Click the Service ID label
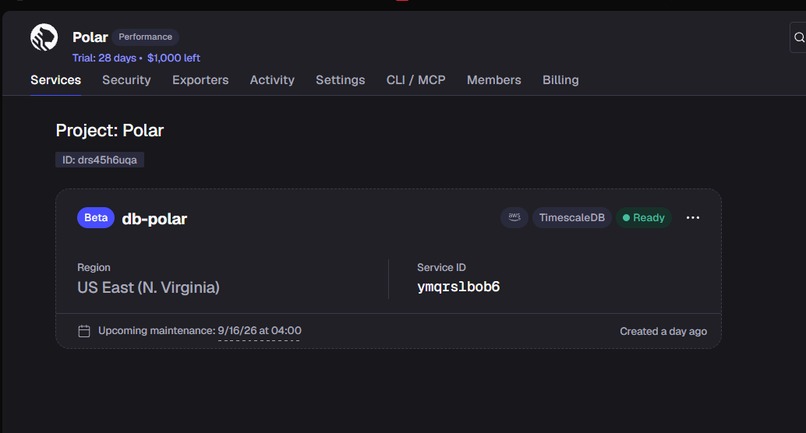806x433 pixels. click(x=442, y=267)
